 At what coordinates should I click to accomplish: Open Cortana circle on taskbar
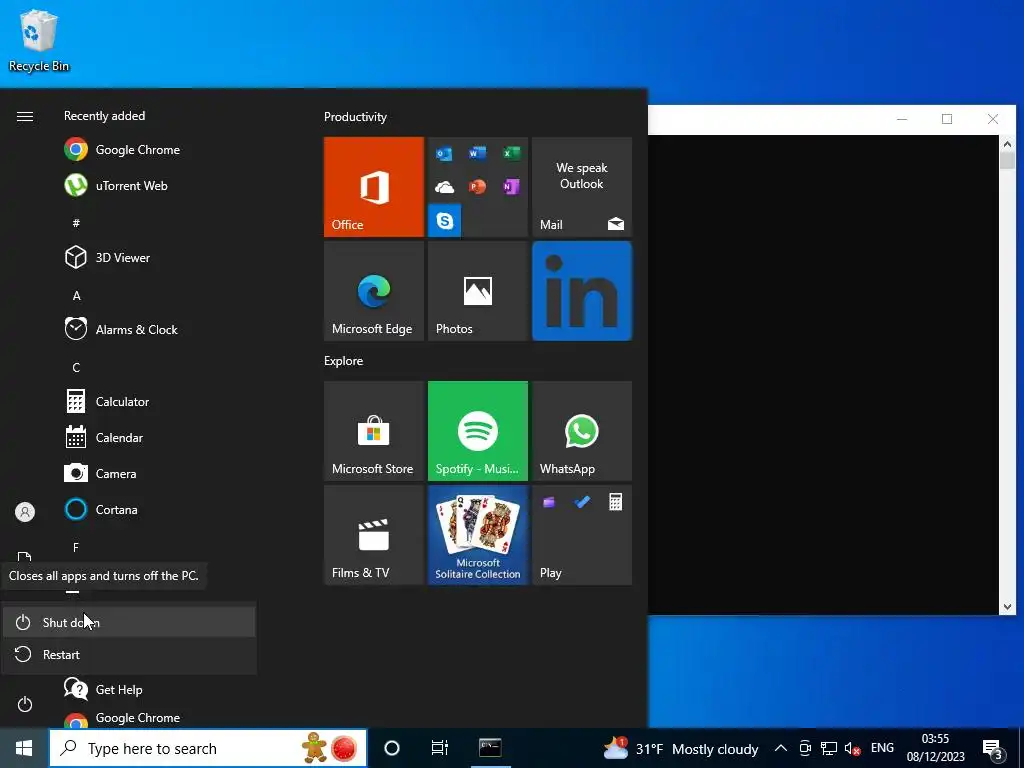[392, 748]
